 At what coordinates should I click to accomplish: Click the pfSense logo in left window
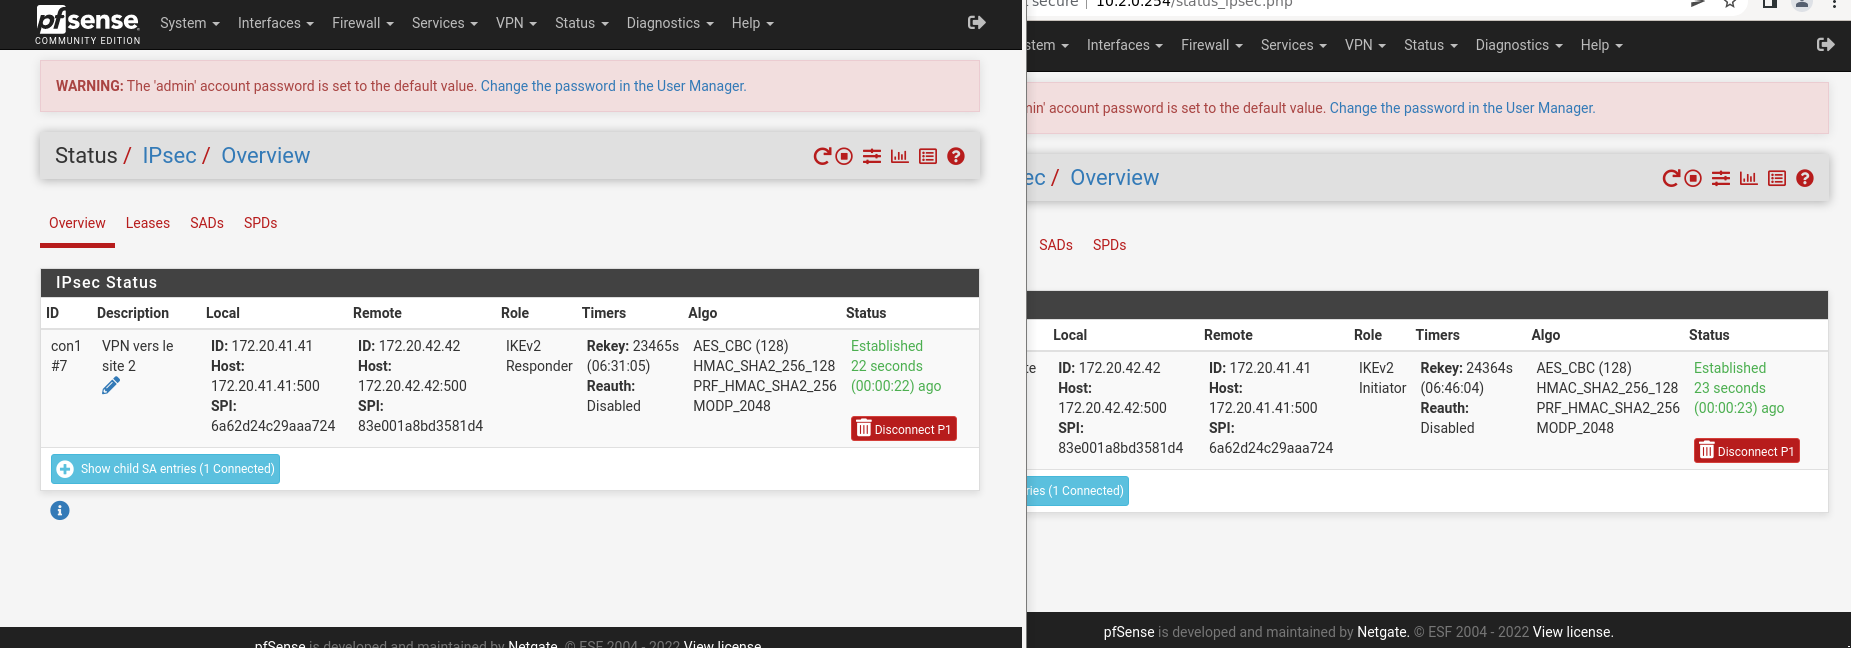pos(88,24)
